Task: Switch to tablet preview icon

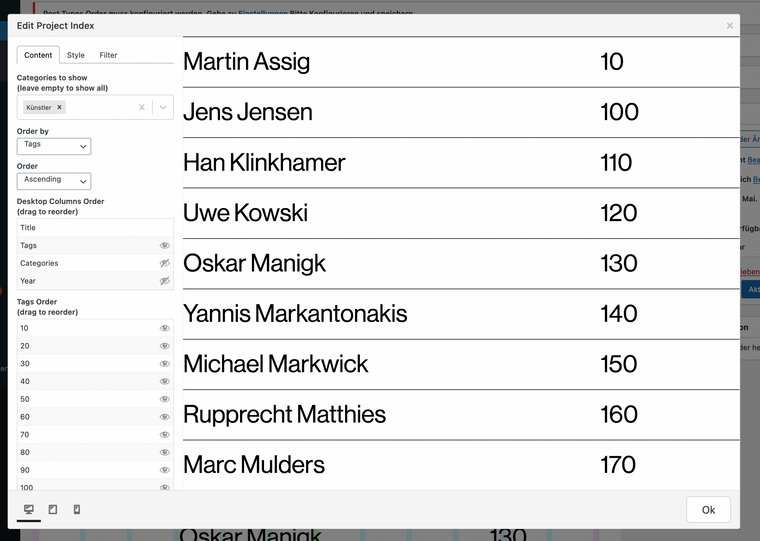Action: (53, 510)
